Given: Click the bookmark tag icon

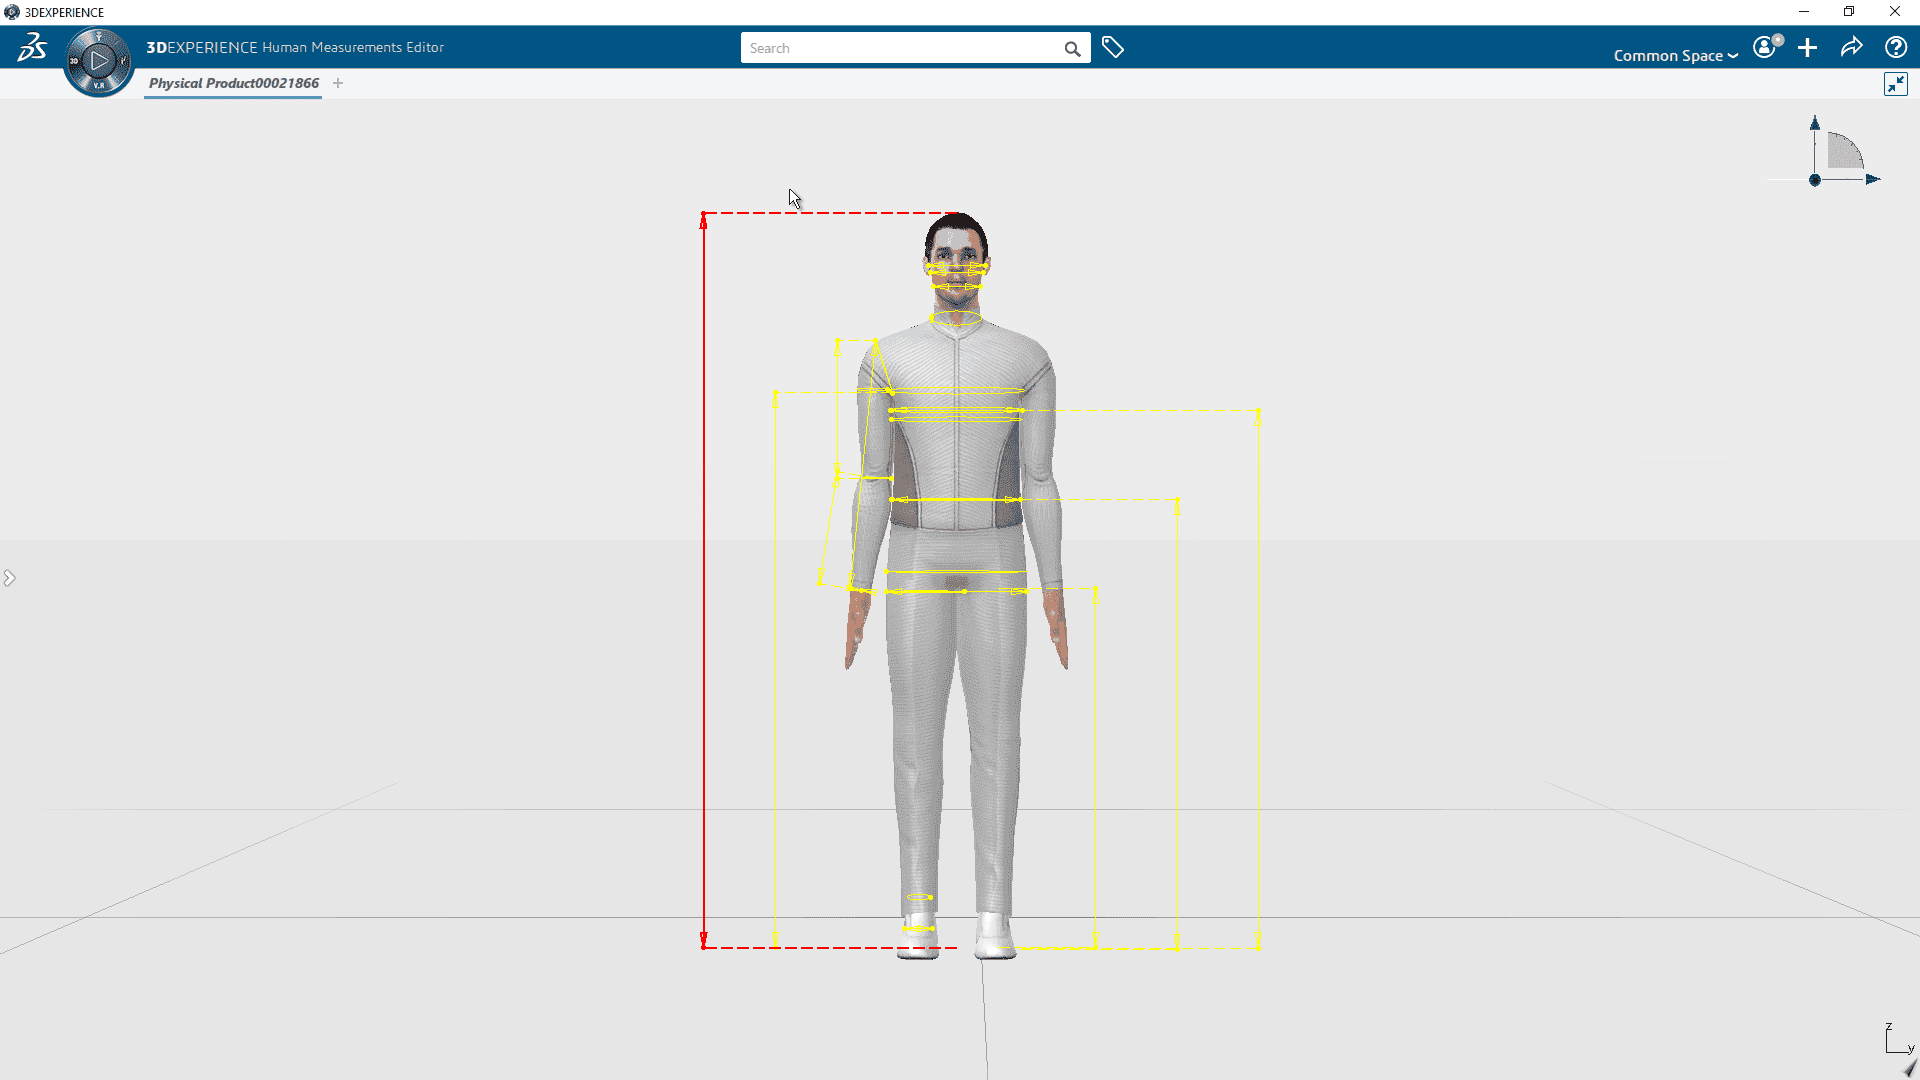Looking at the screenshot, I should [1112, 47].
